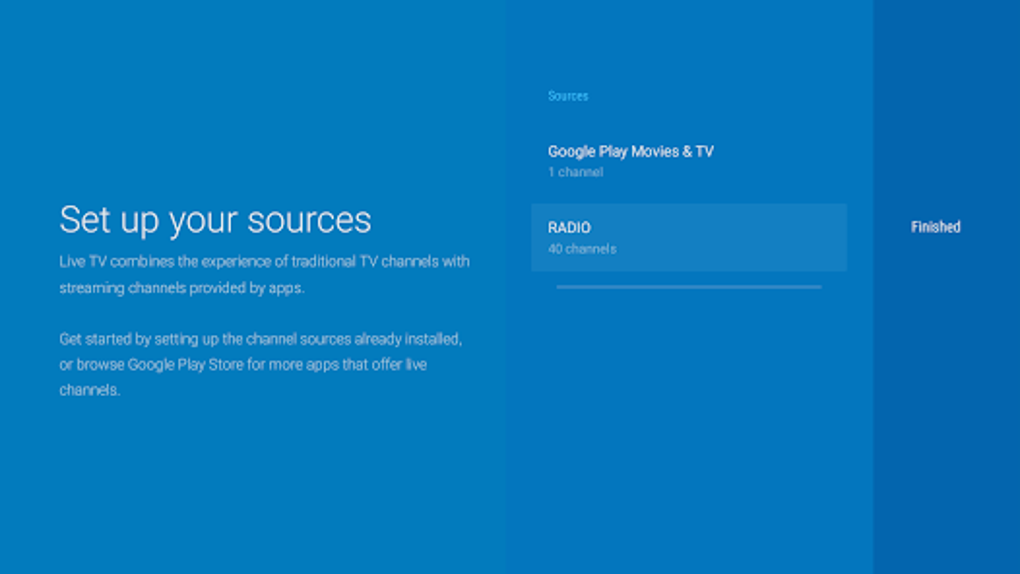Click the last description line ending "channels."
Viewport: 1020px width, 574px height.
[90, 391]
